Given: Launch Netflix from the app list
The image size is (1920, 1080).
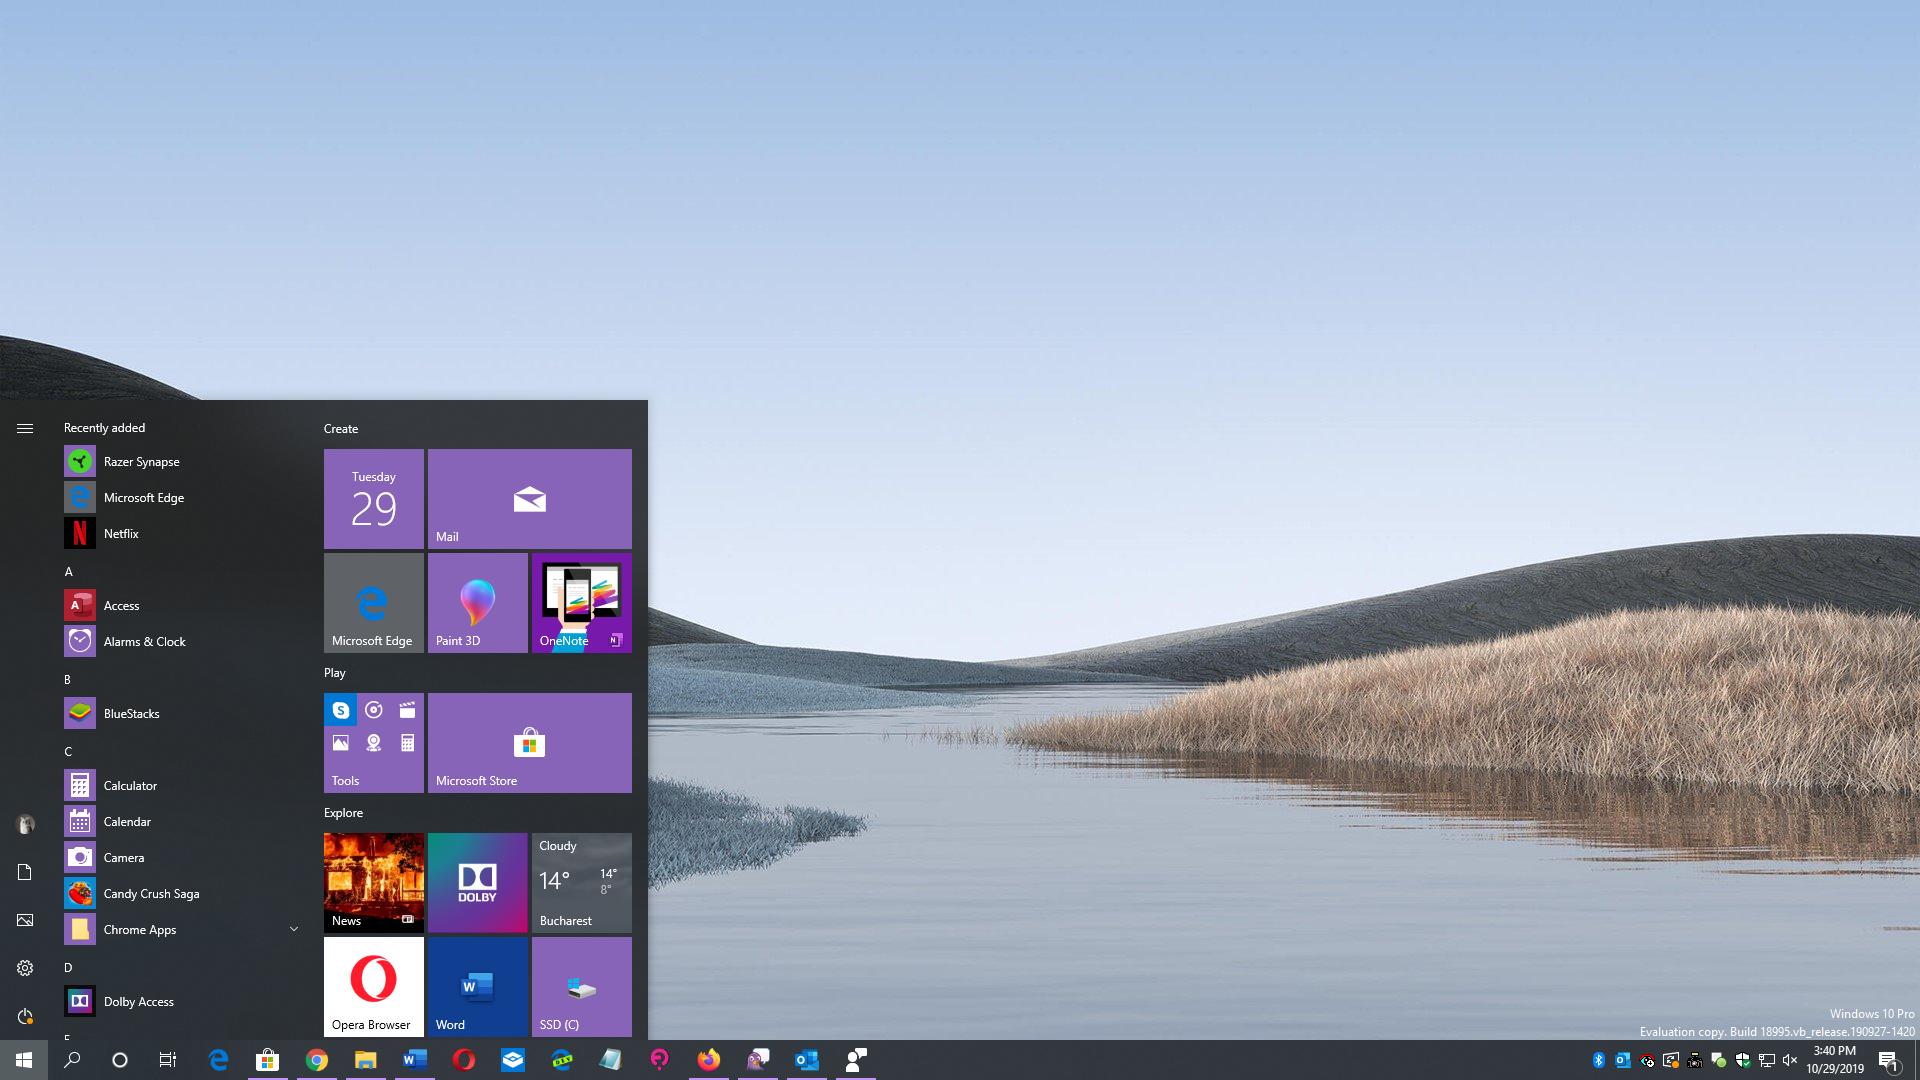Looking at the screenshot, I should coord(180,534).
